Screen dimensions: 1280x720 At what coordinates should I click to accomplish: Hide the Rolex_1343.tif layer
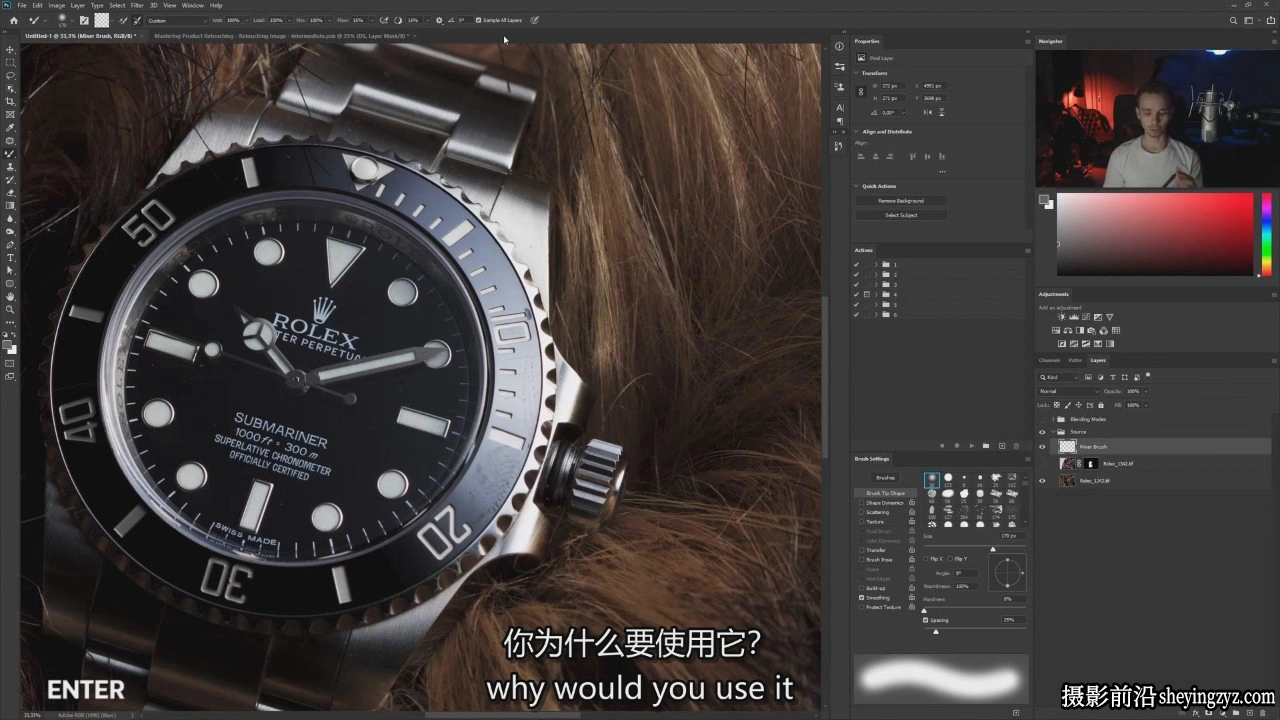pos(1042,481)
